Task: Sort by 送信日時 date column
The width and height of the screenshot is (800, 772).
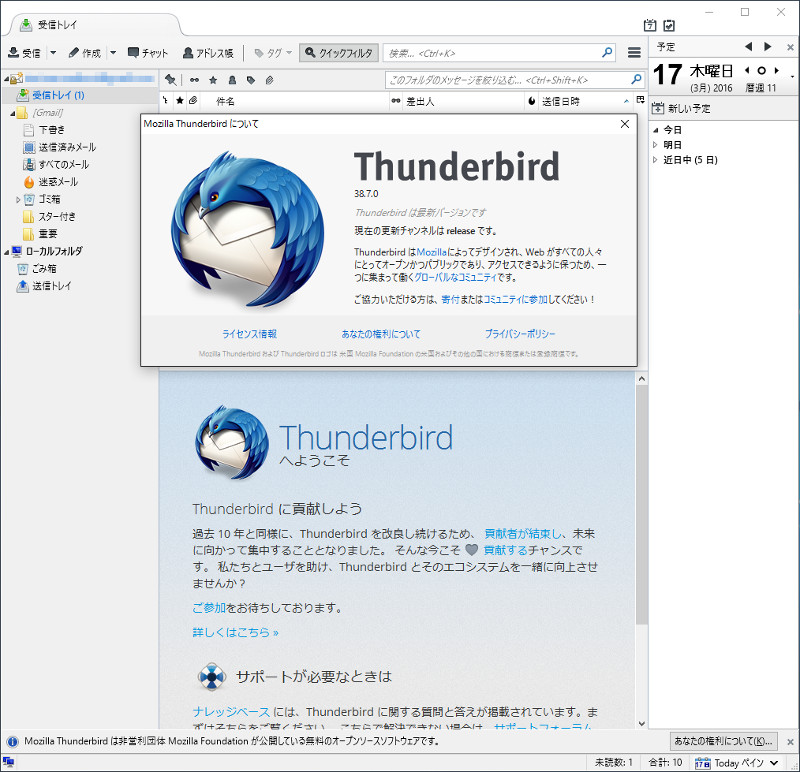Action: click(586, 101)
